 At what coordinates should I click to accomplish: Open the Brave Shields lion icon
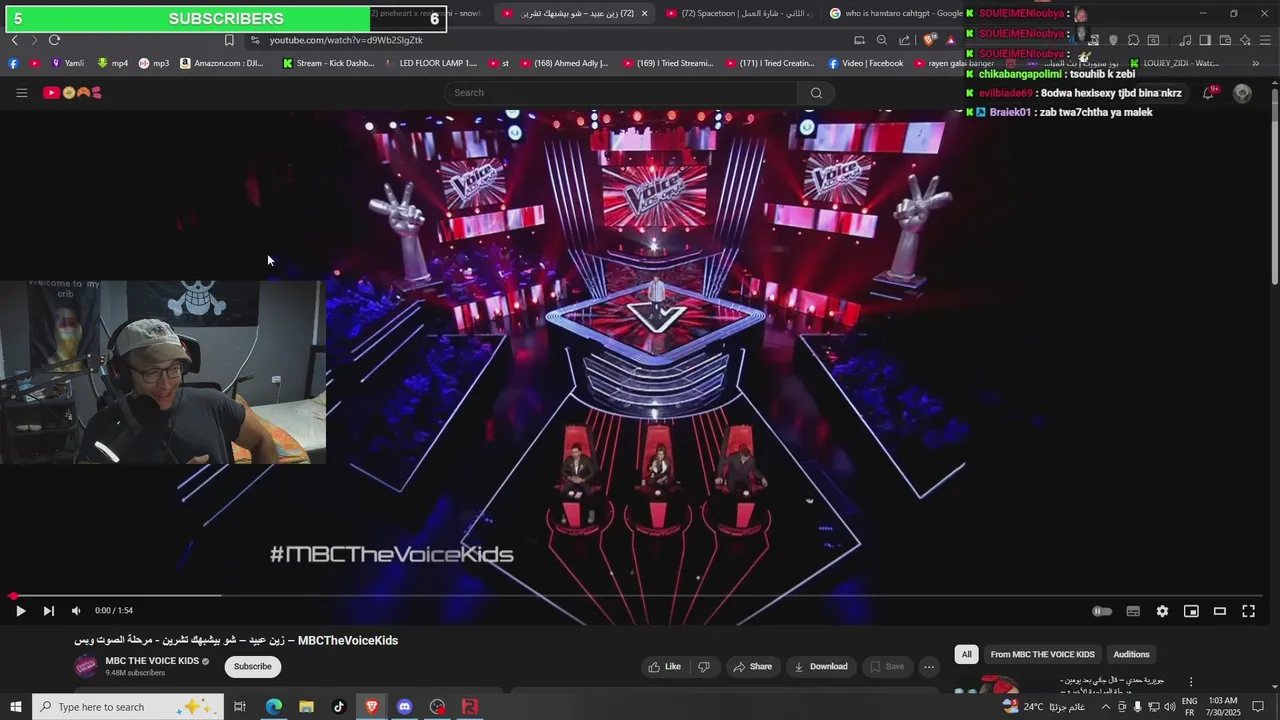pyautogui.click(x=929, y=40)
